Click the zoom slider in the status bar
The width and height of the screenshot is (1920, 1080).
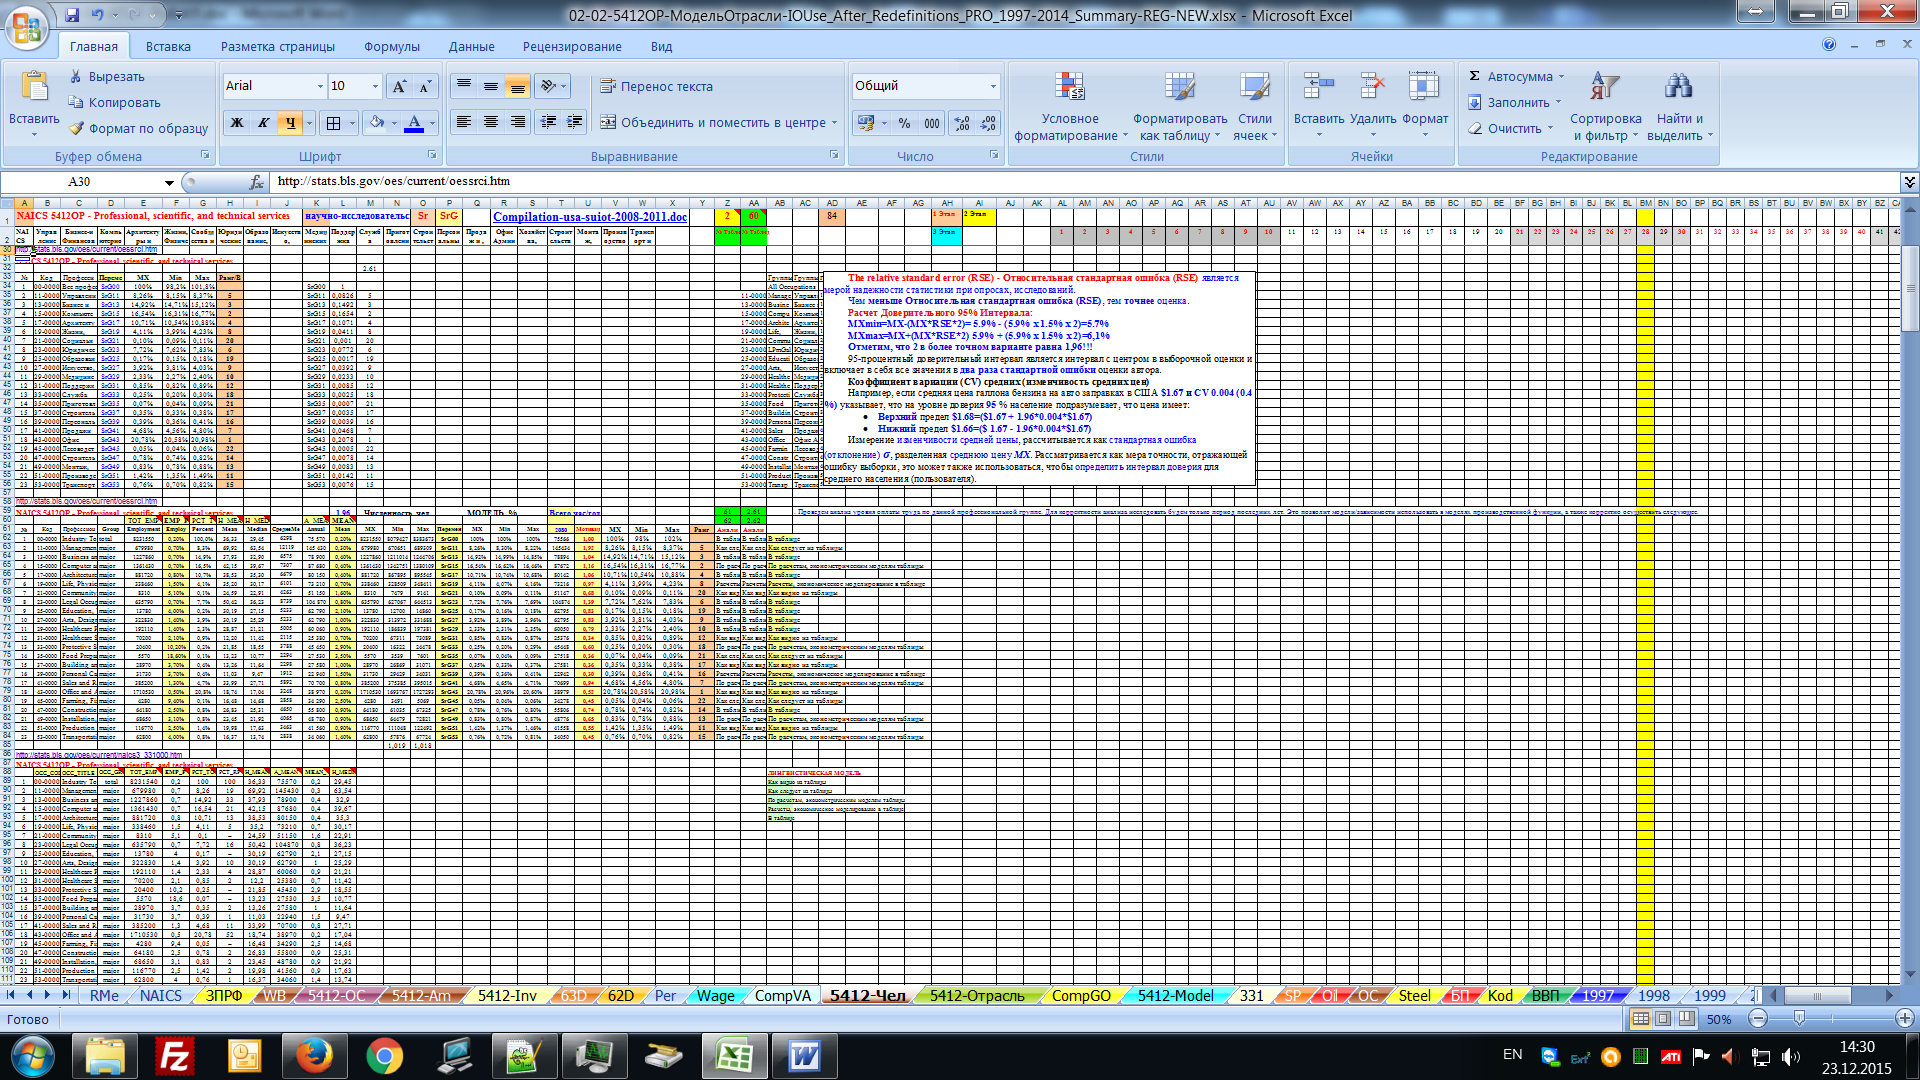[x=1799, y=1018]
